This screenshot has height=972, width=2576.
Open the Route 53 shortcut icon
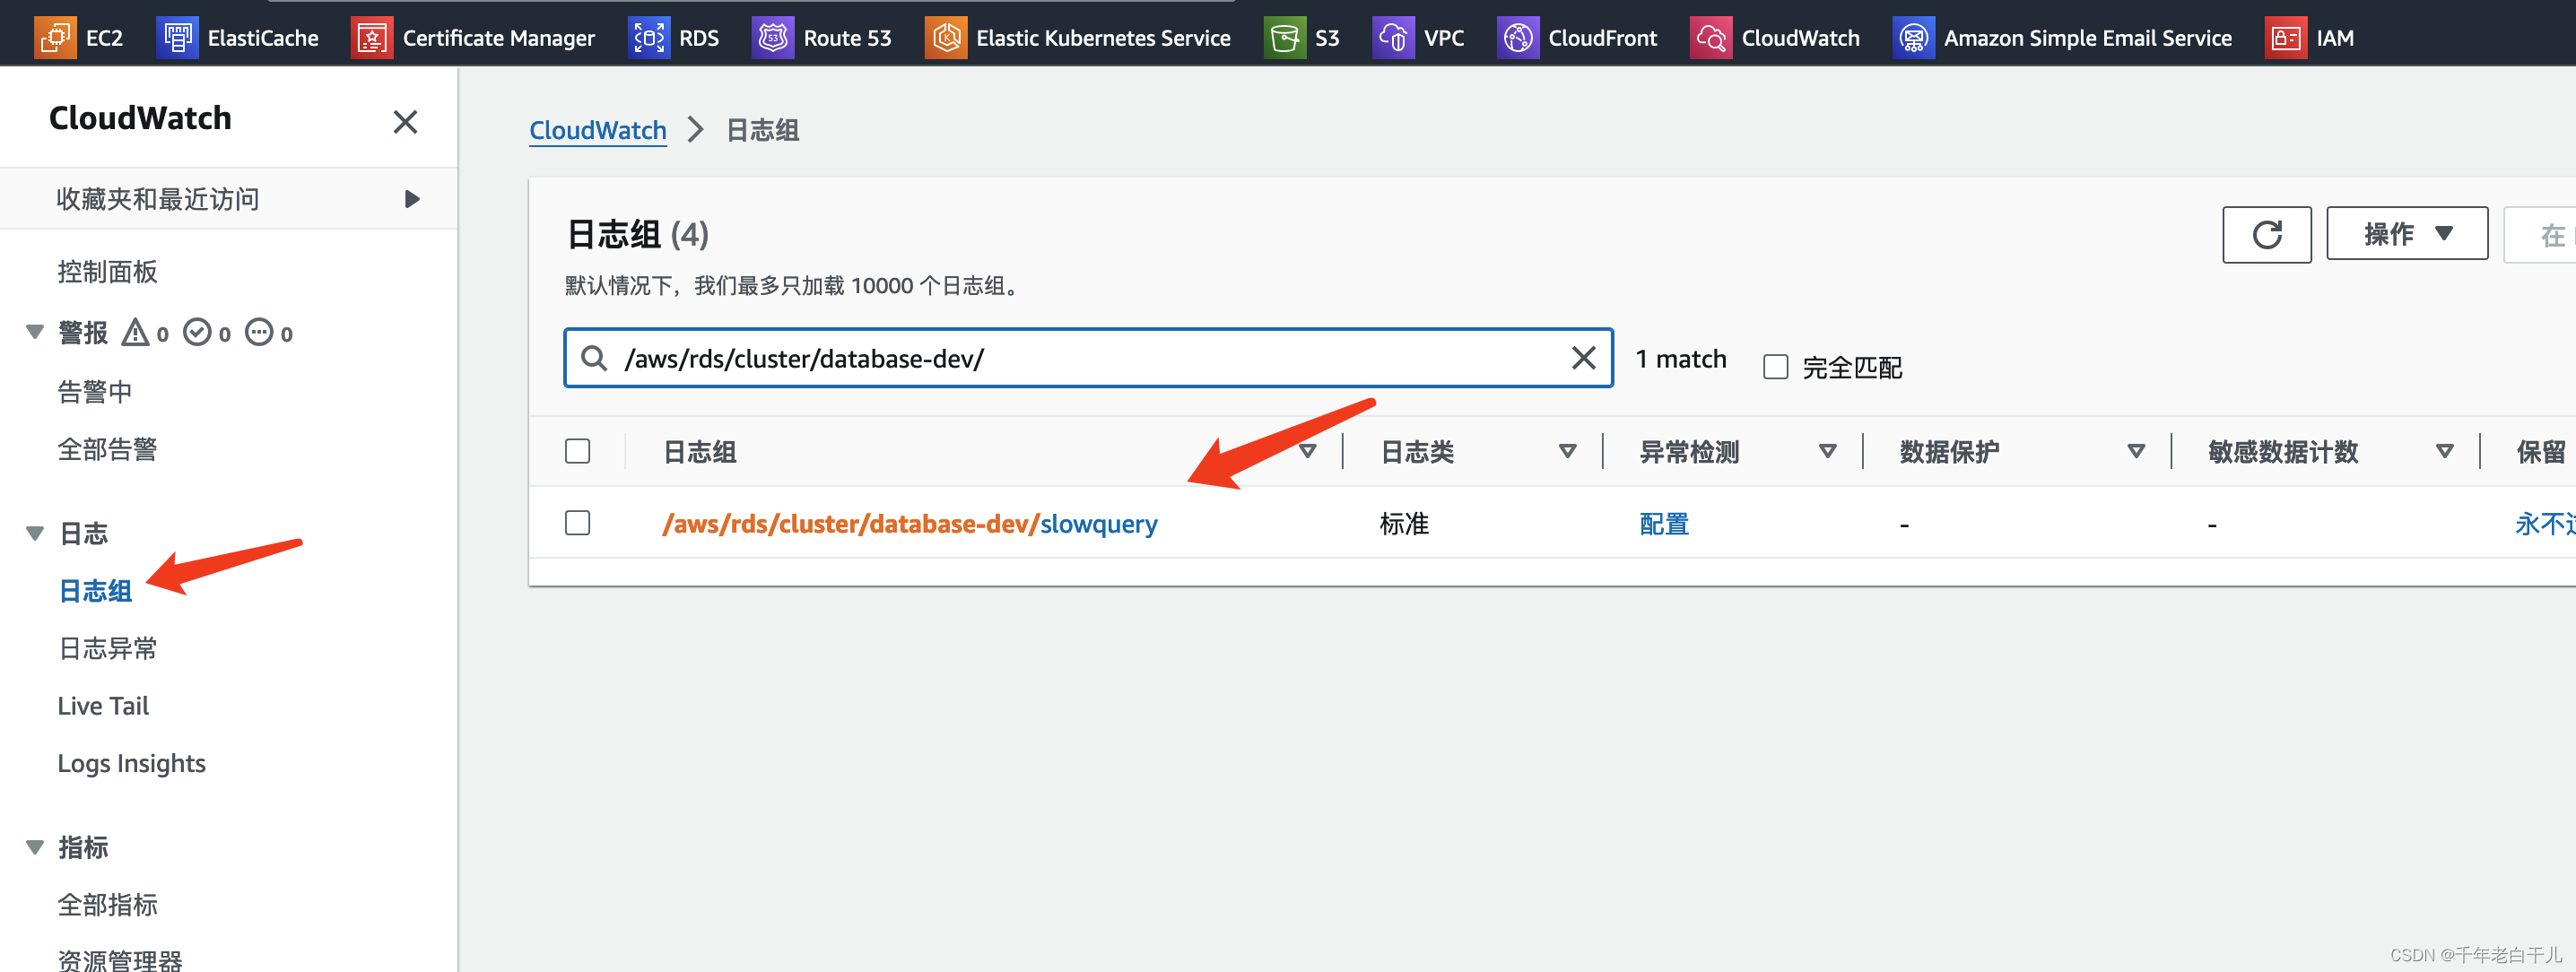(772, 38)
